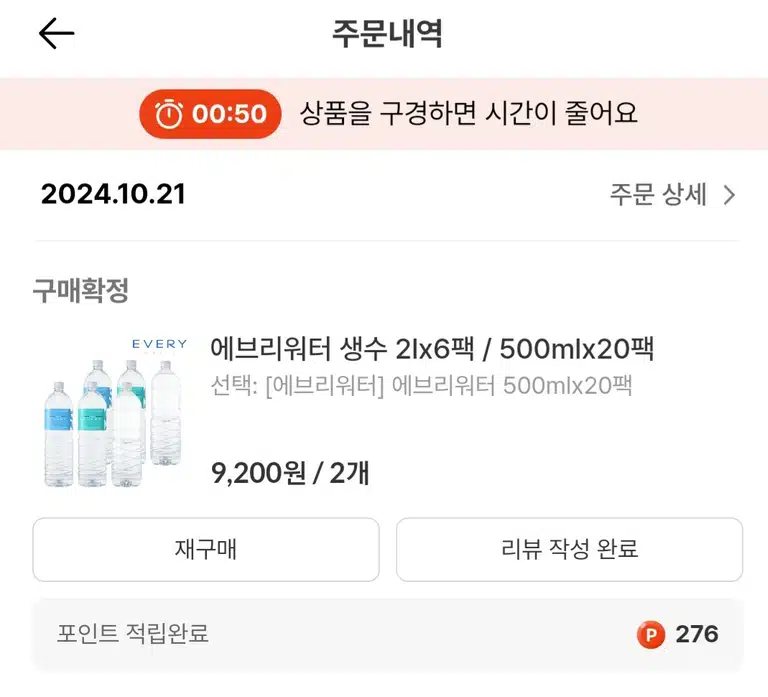Screen dimensions: 768x697
Task: Click the 276 points value
Action: point(697,634)
